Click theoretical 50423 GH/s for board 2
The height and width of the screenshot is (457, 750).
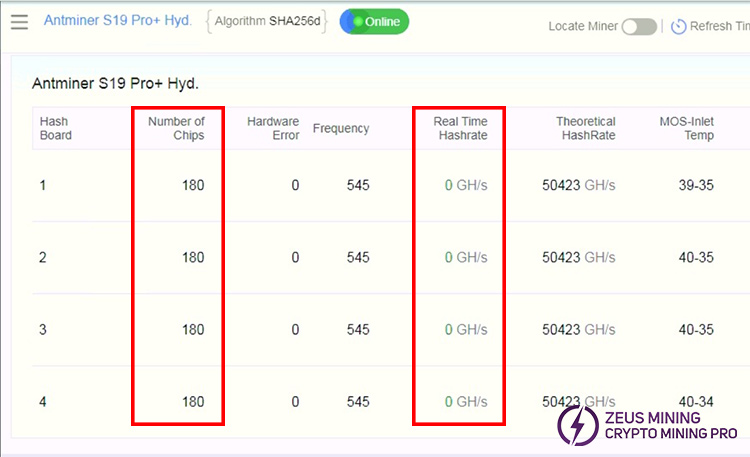click(578, 257)
